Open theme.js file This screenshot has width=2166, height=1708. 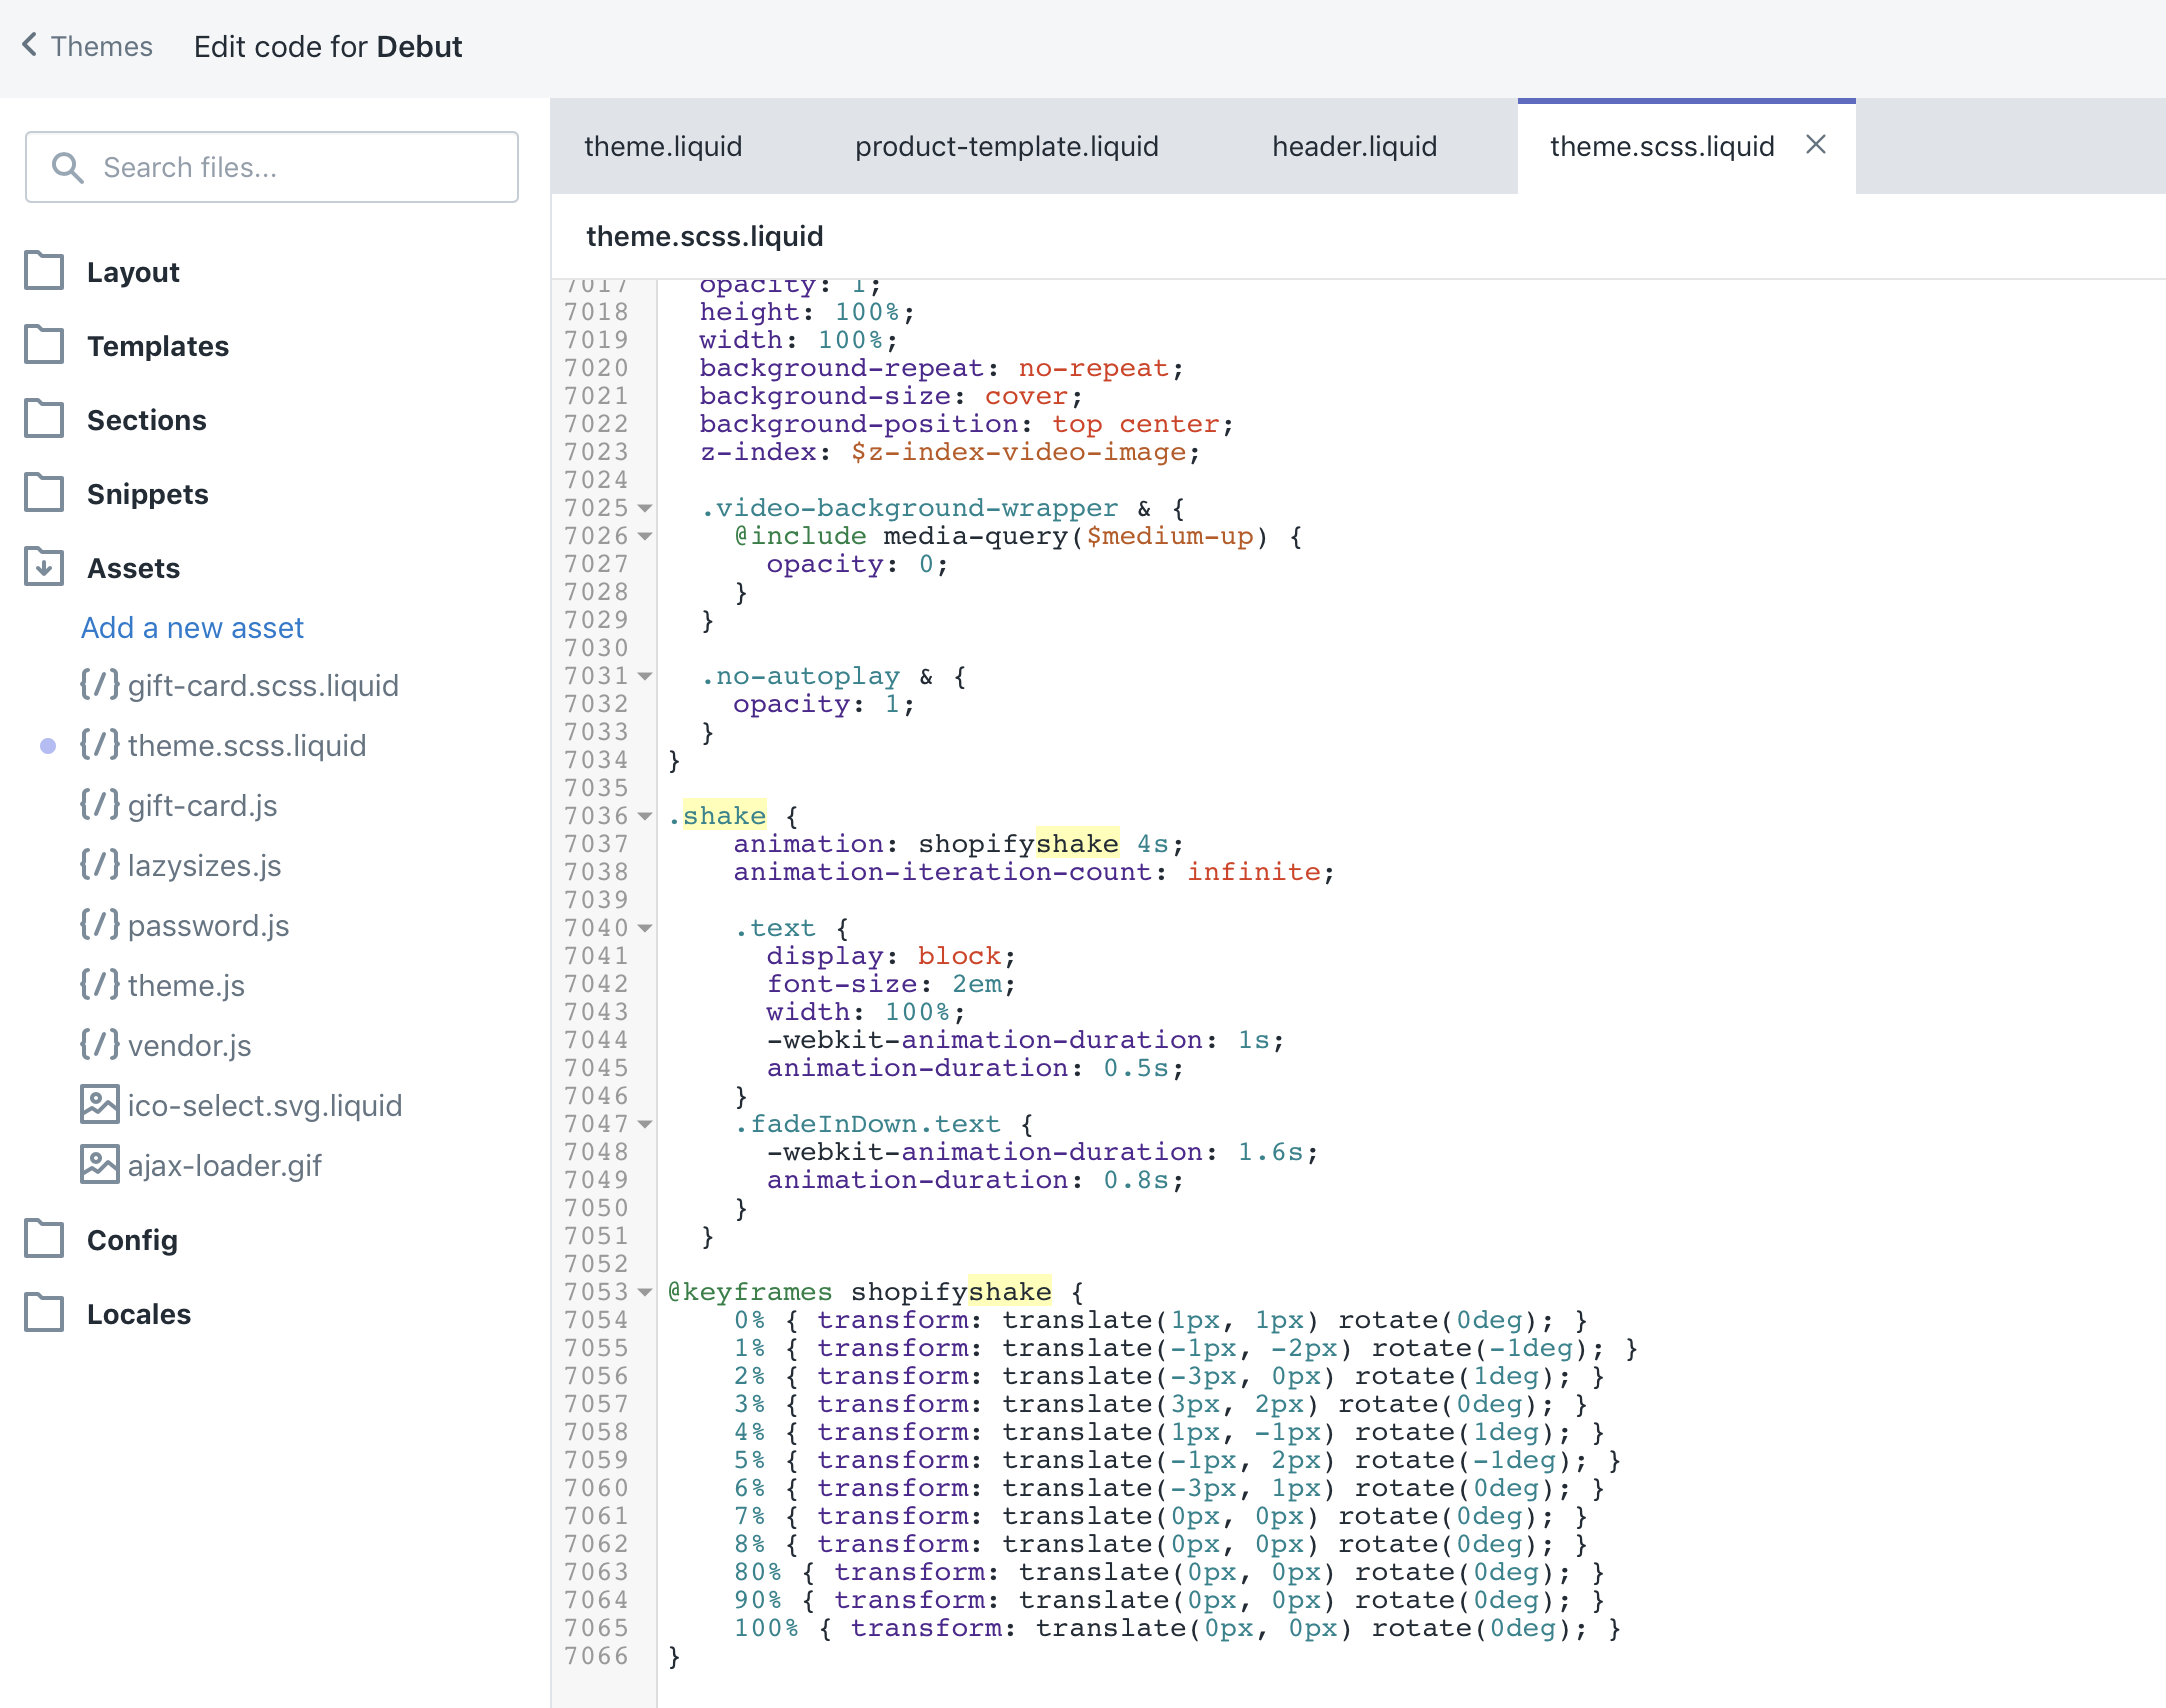(186, 986)
